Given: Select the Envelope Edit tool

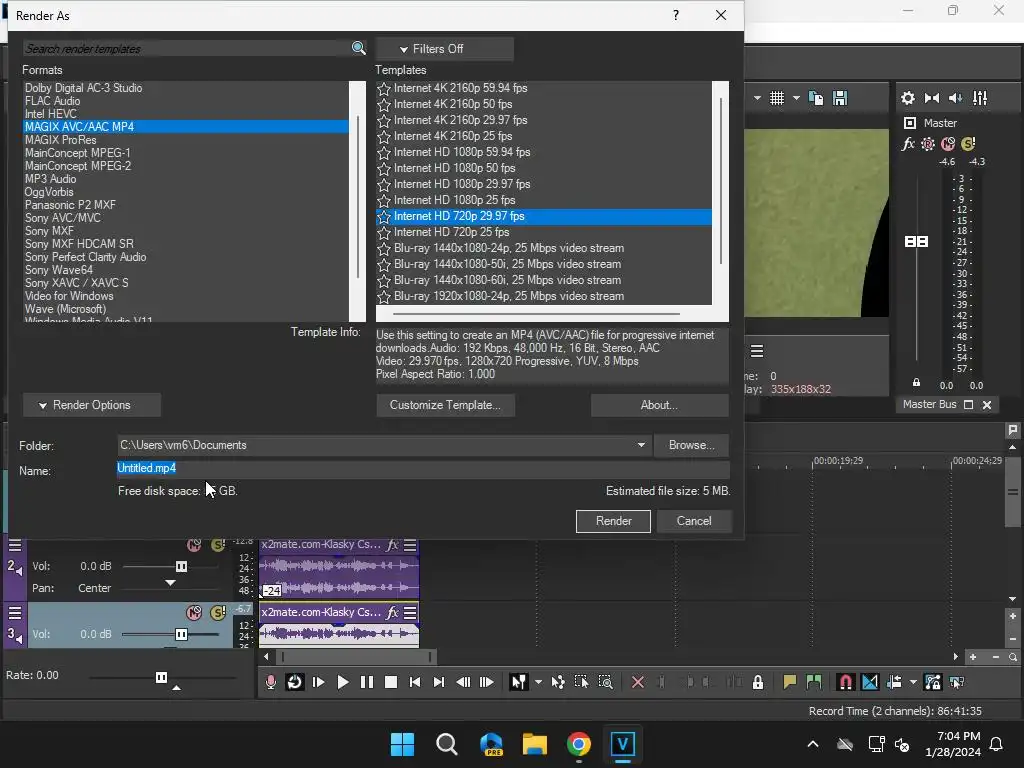Looking at the screenshot, I should click(558, 682).
